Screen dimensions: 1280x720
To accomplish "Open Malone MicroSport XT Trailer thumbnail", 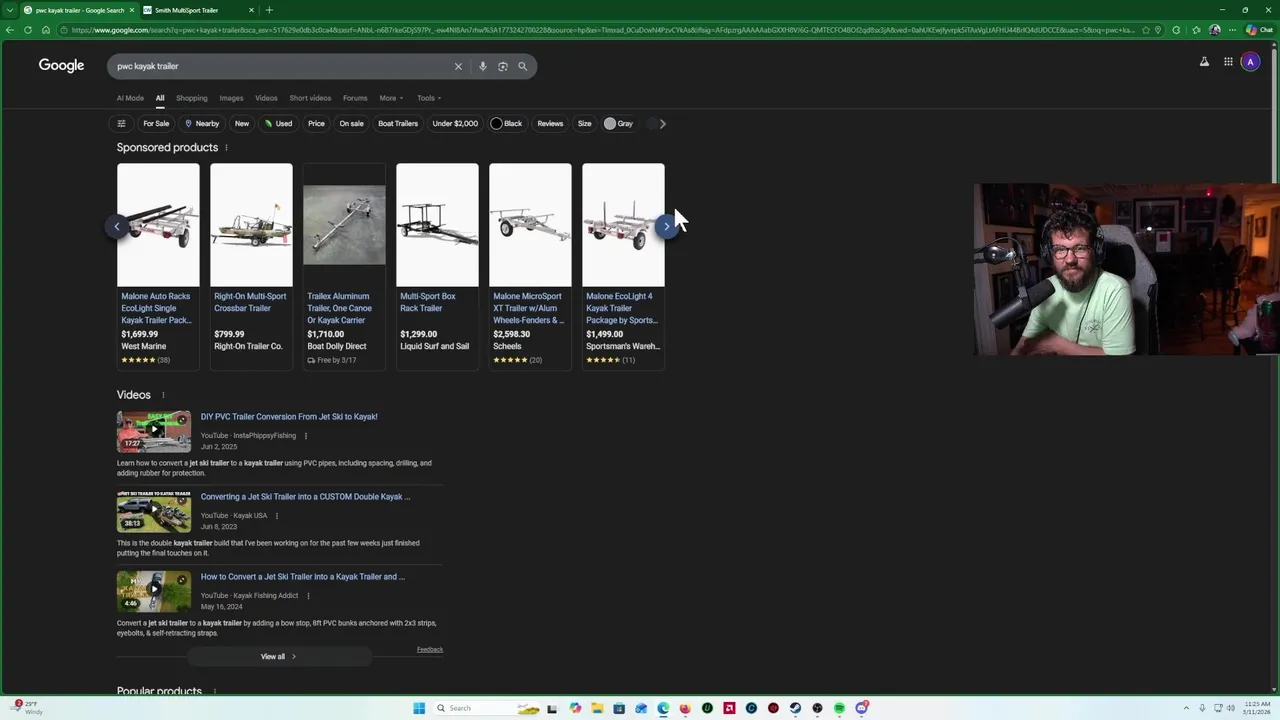I will pos(530,225).
